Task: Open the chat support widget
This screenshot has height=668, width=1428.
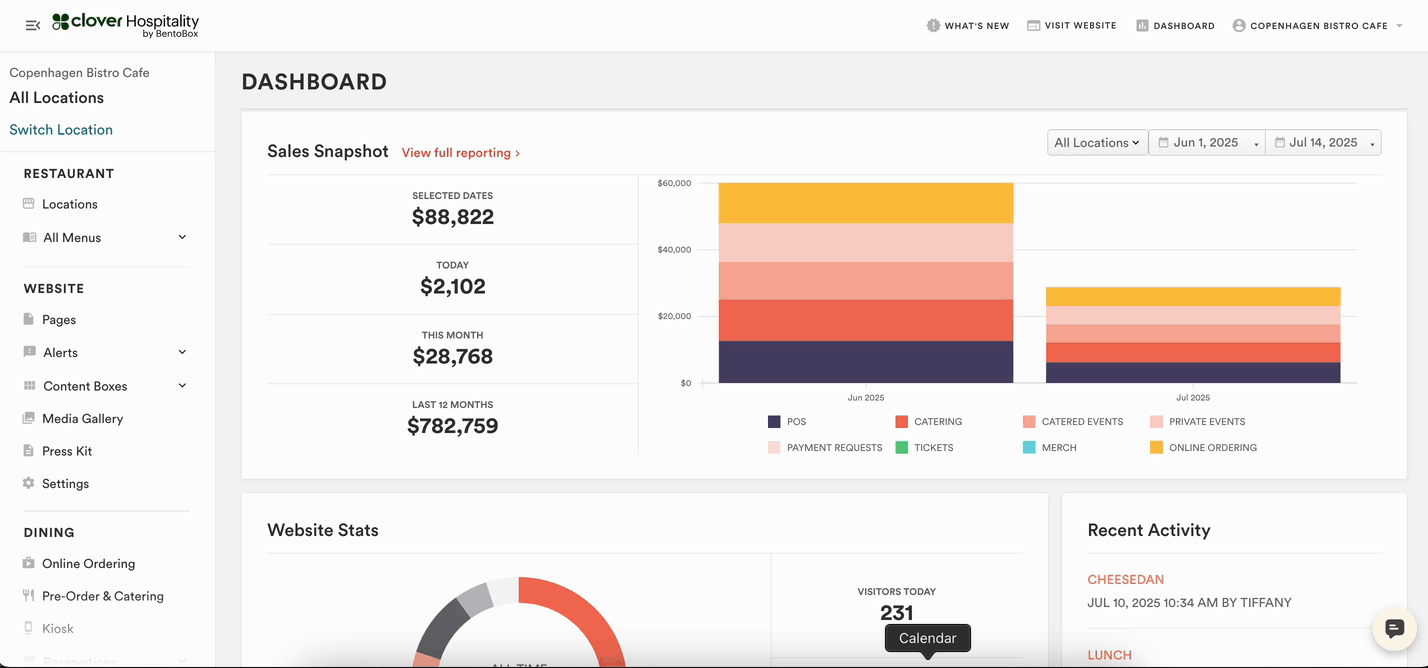Action: pos(1395,628)
